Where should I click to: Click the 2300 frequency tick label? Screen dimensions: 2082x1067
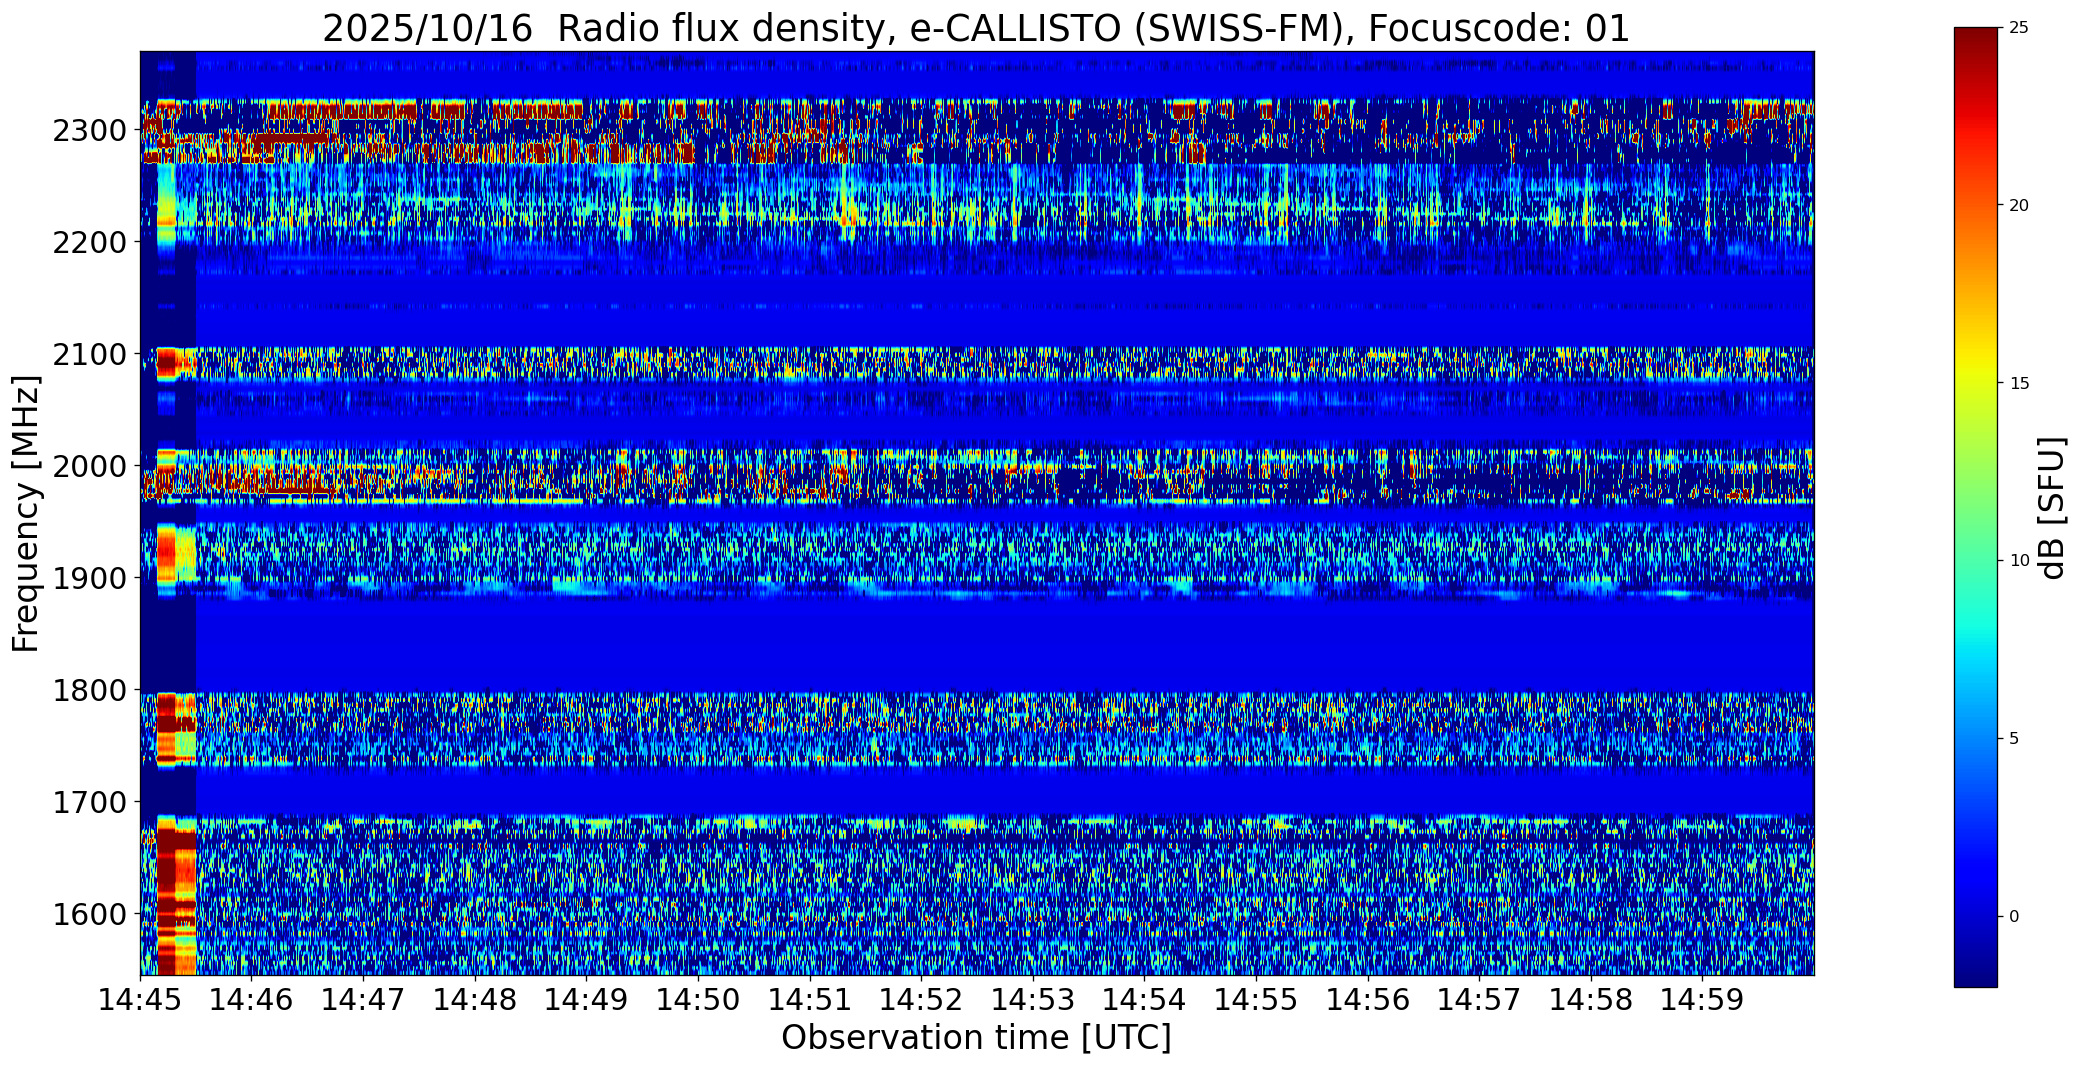(92, 131)
